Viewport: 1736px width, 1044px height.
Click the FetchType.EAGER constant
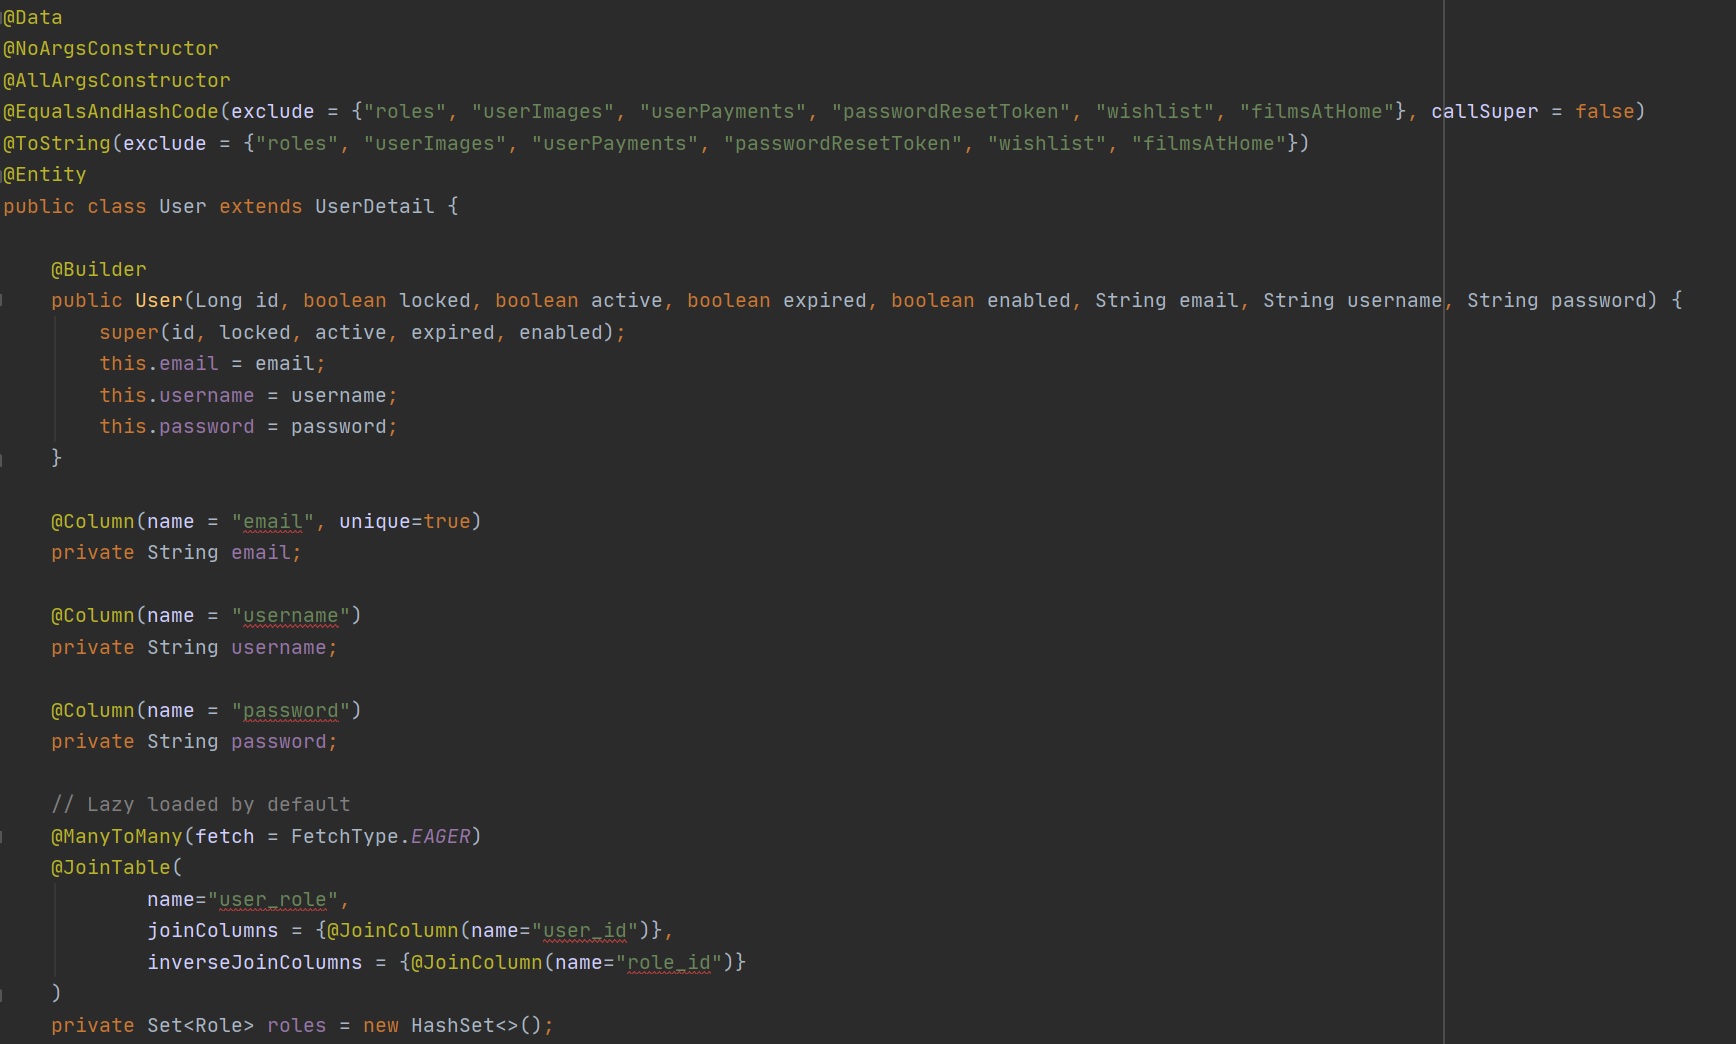[440, 837]
